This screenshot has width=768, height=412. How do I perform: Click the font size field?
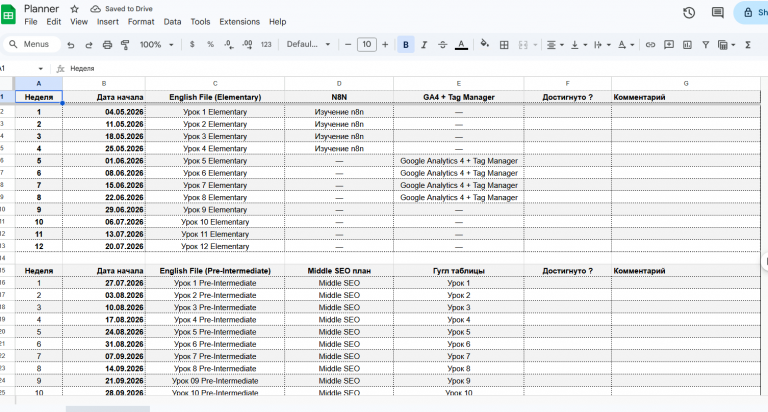(x=366, y=44)
